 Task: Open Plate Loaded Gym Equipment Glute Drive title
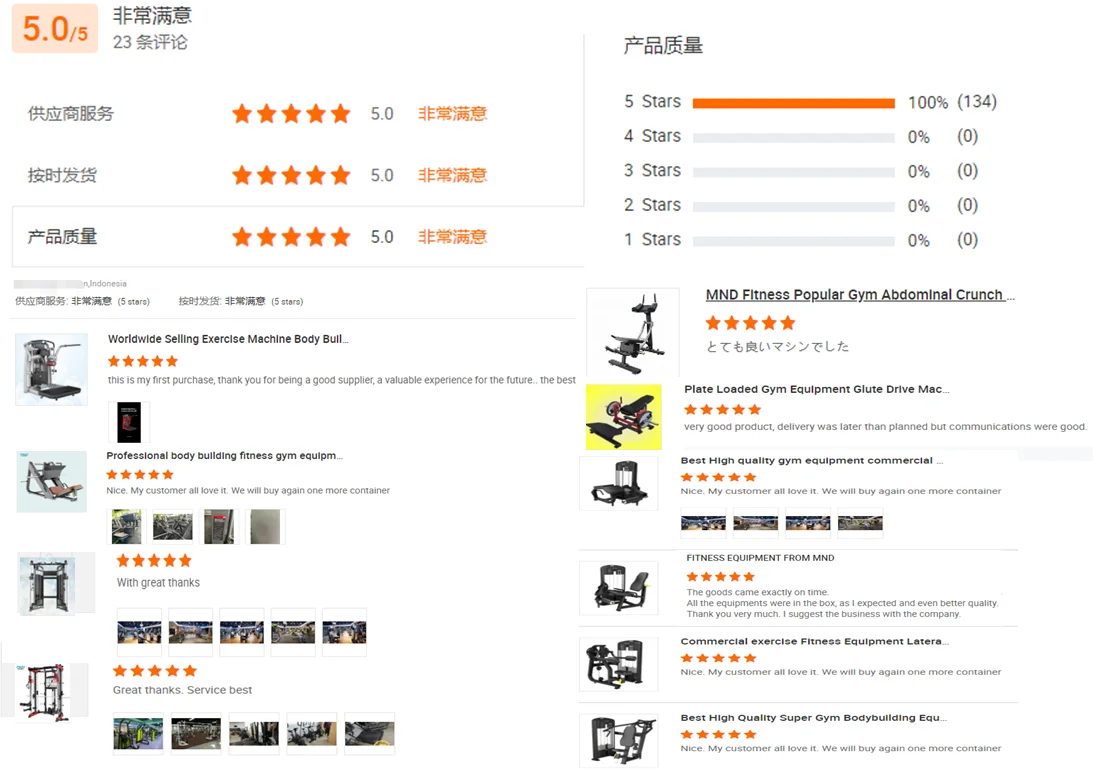(816, 389)
